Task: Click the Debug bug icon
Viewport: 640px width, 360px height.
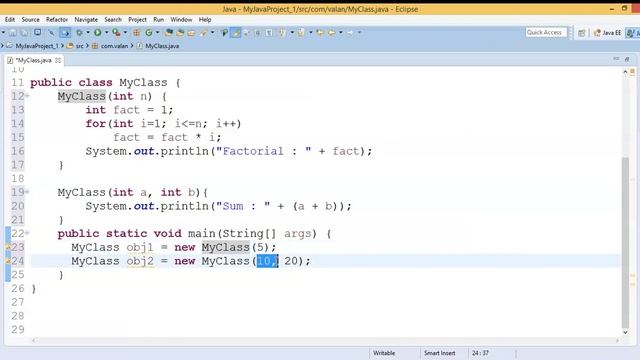Action: [x=80, y=32]
